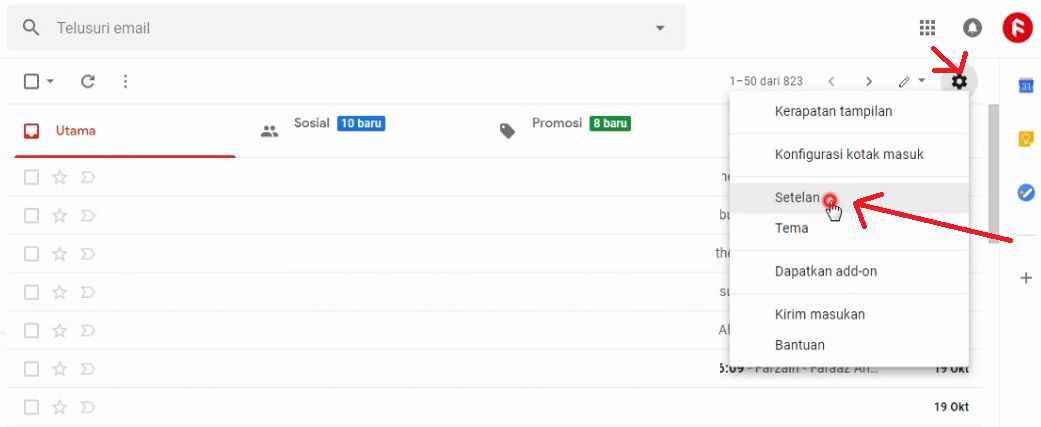The image size is (1041, 427).
Task: Choose Setelan from the settings menu
Action: point(797,198)
